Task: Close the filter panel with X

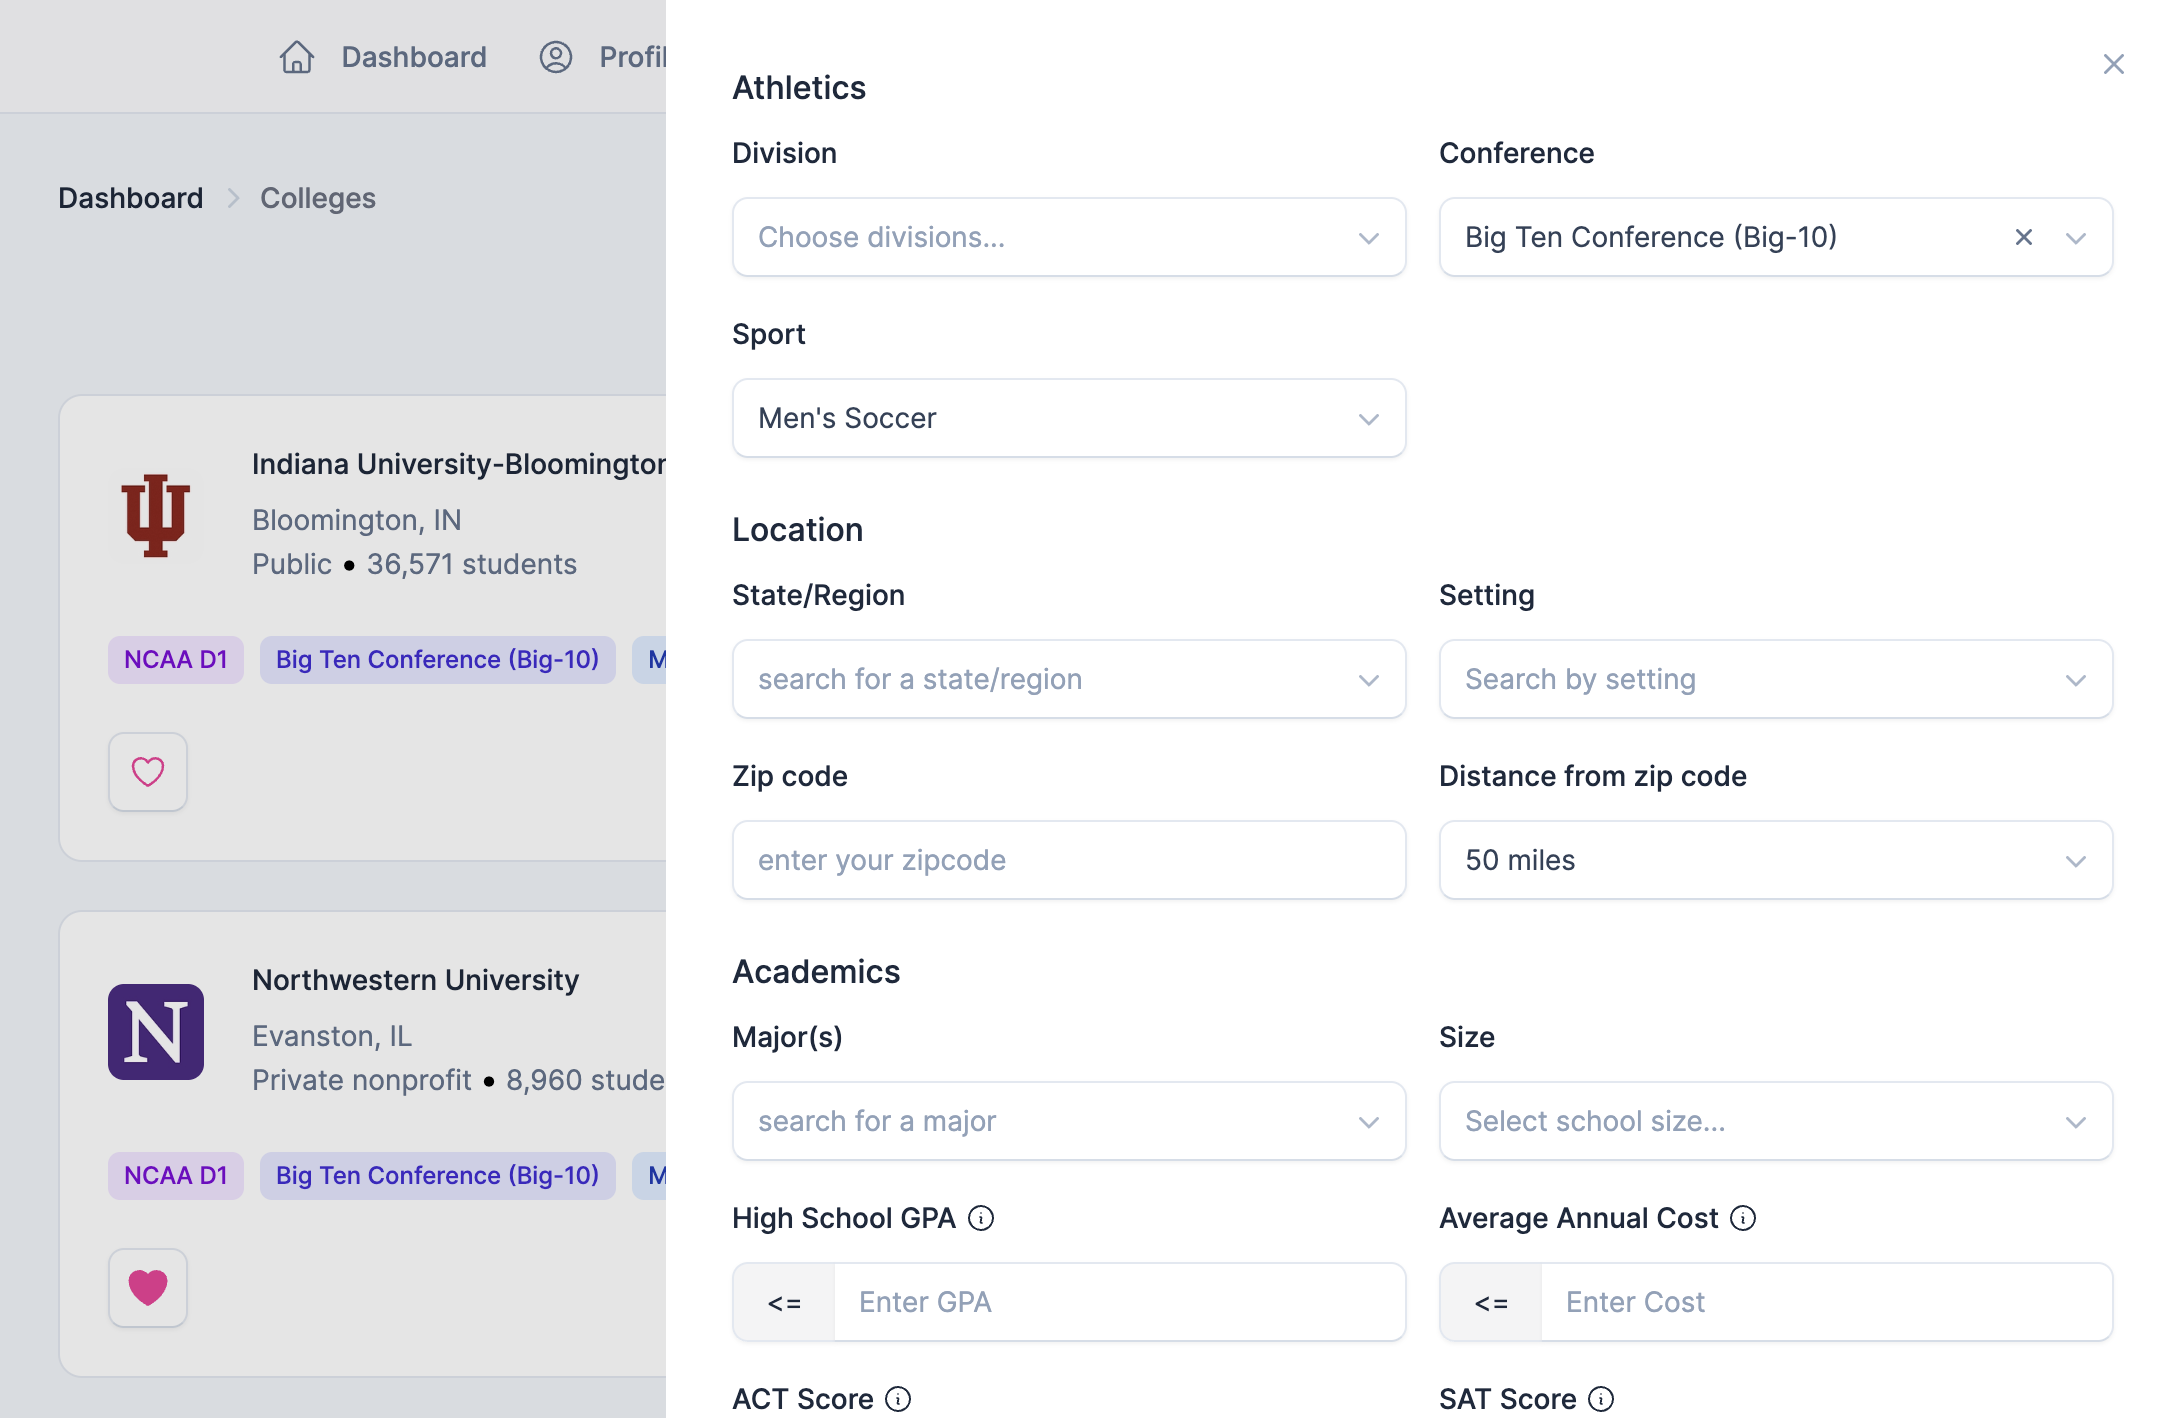Action: (2113, 65)
